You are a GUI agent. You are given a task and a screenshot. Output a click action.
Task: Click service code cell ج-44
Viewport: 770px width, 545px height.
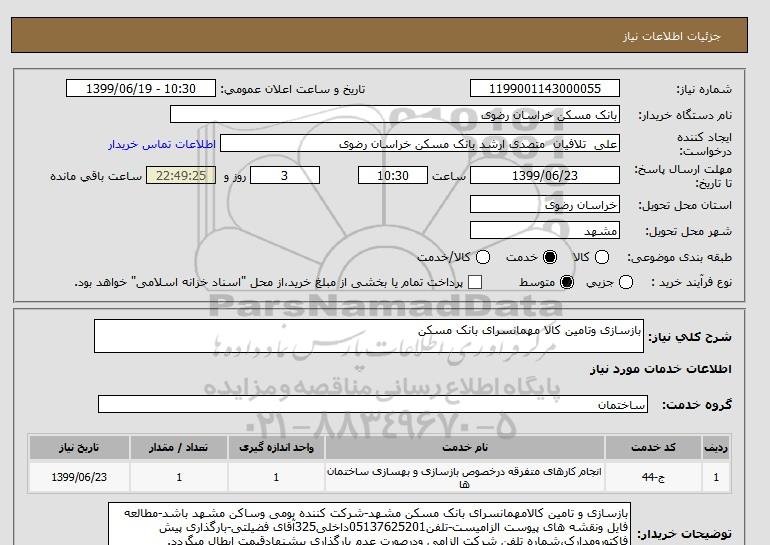coord(653,477)
